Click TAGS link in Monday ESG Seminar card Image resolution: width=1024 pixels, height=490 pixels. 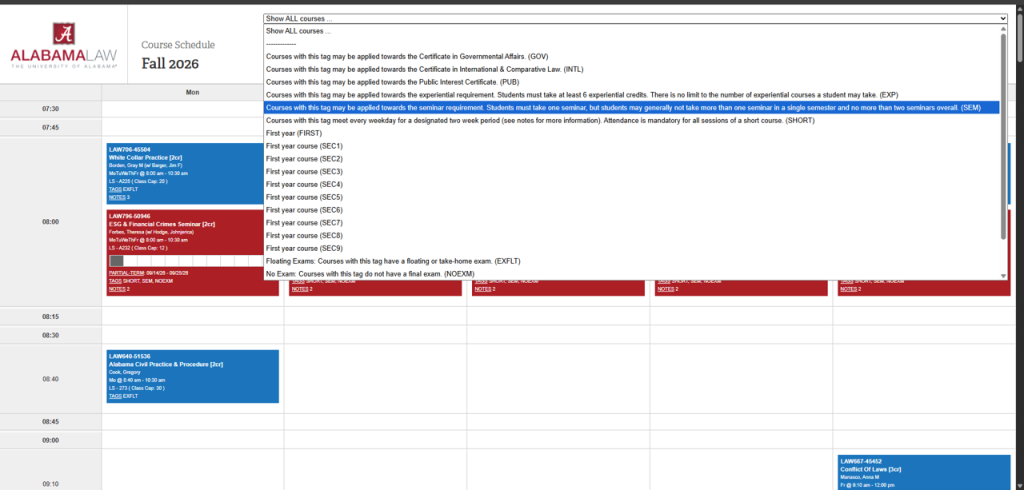point(115,281)
